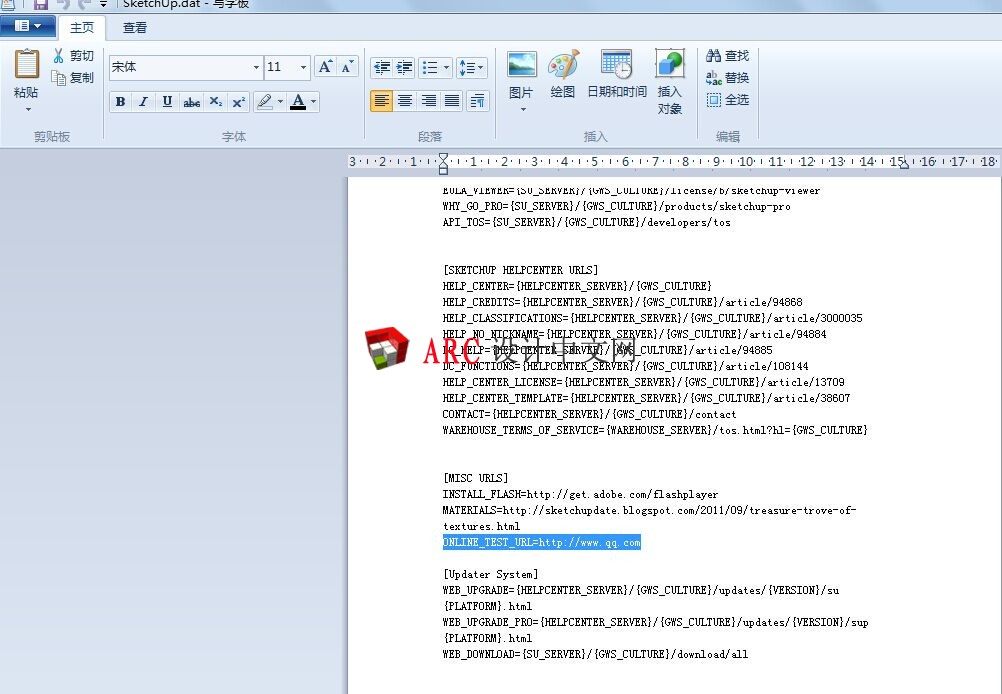Click the 粘贴 clipboard icon

point(26,65)
